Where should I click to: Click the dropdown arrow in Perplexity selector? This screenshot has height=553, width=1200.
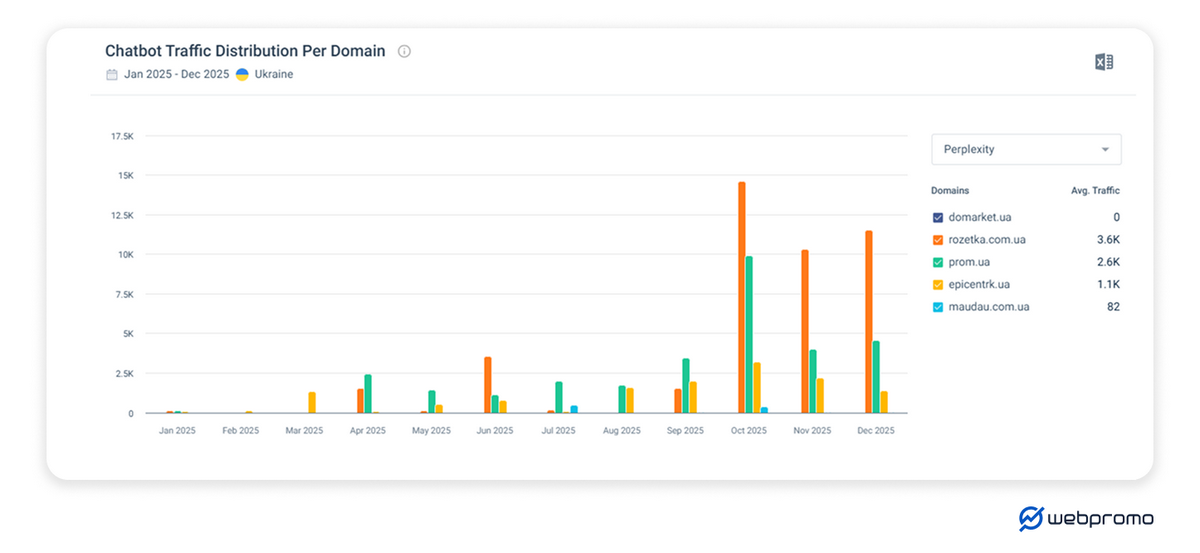1105,149
